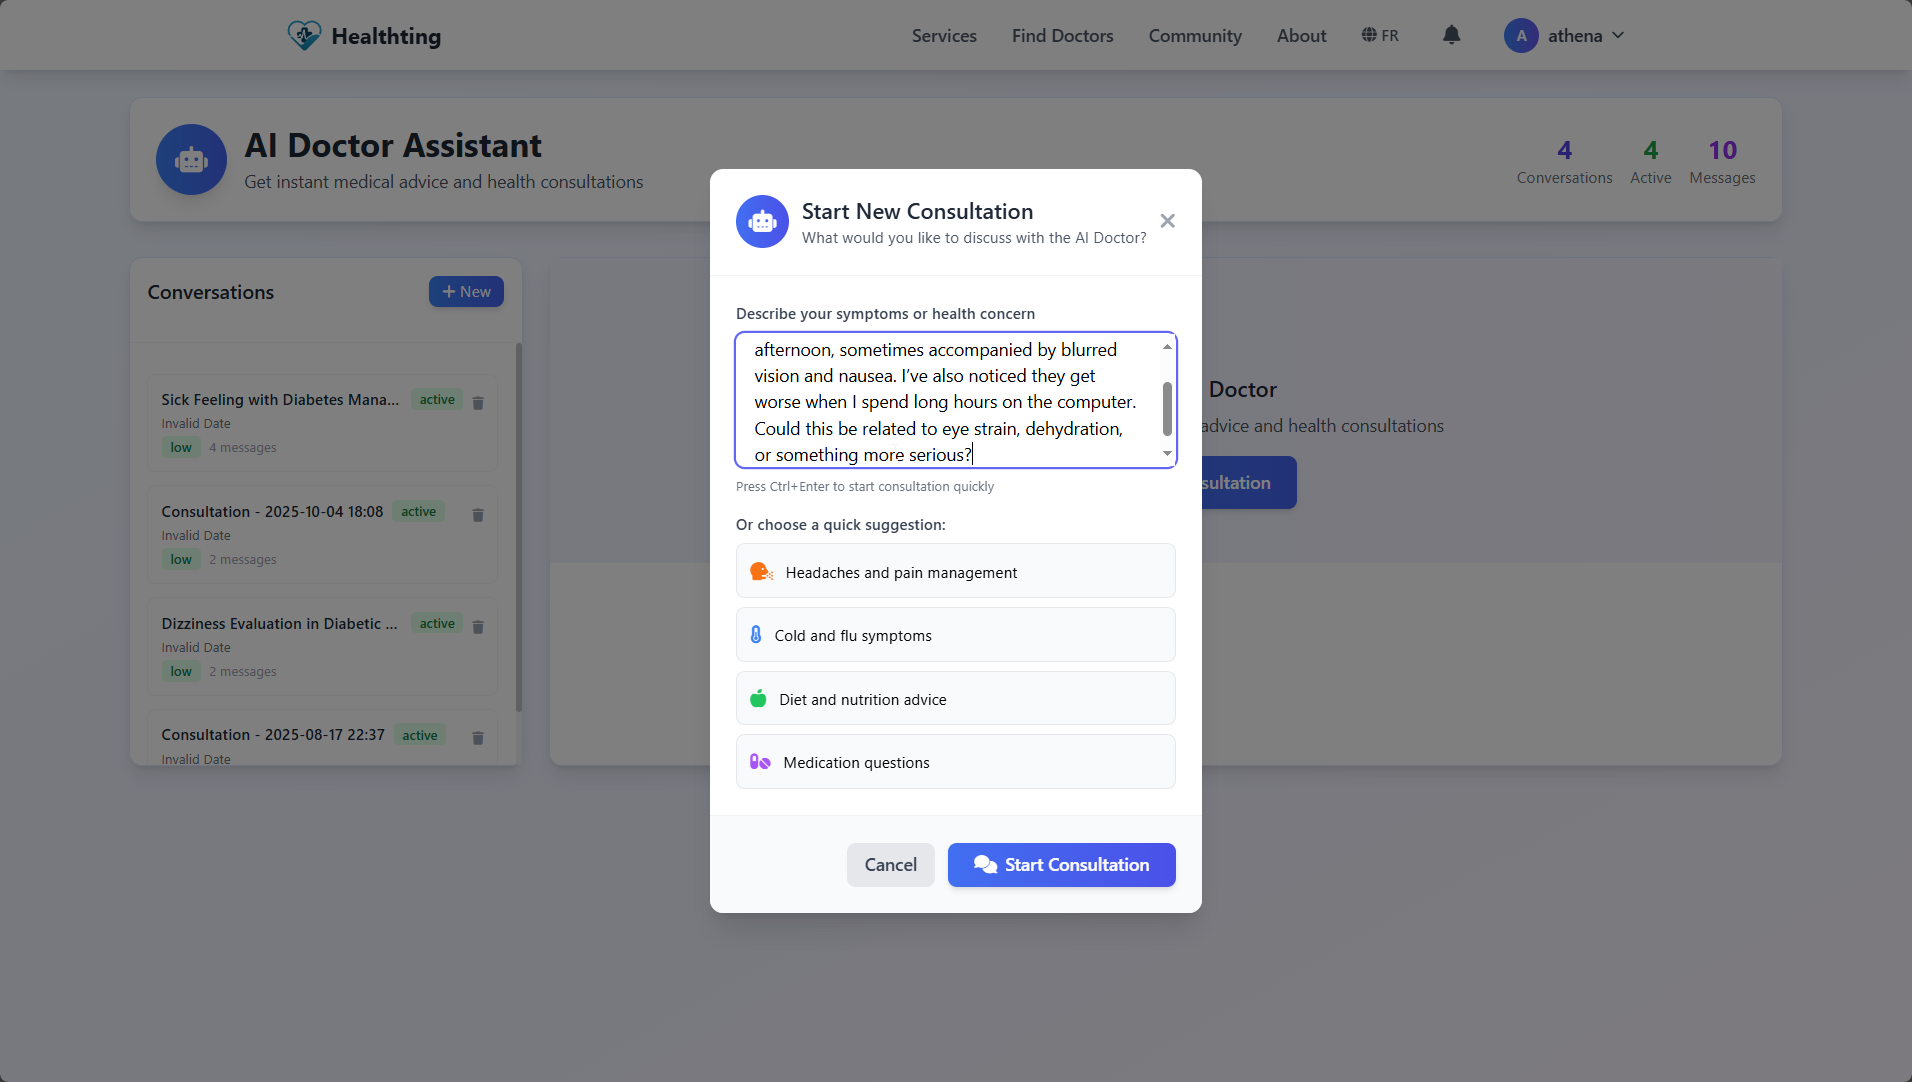Click the thermometer icon beside Cold and flu

point(756,634)
